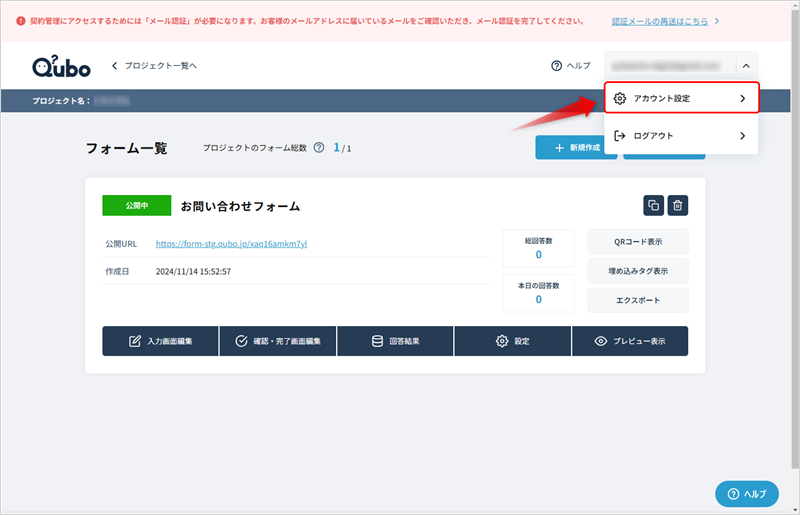Image resolution: width=800 pixels, height=515 pixels.
Task: Click 埋め込みタグ表示 button
Action: 638,271
